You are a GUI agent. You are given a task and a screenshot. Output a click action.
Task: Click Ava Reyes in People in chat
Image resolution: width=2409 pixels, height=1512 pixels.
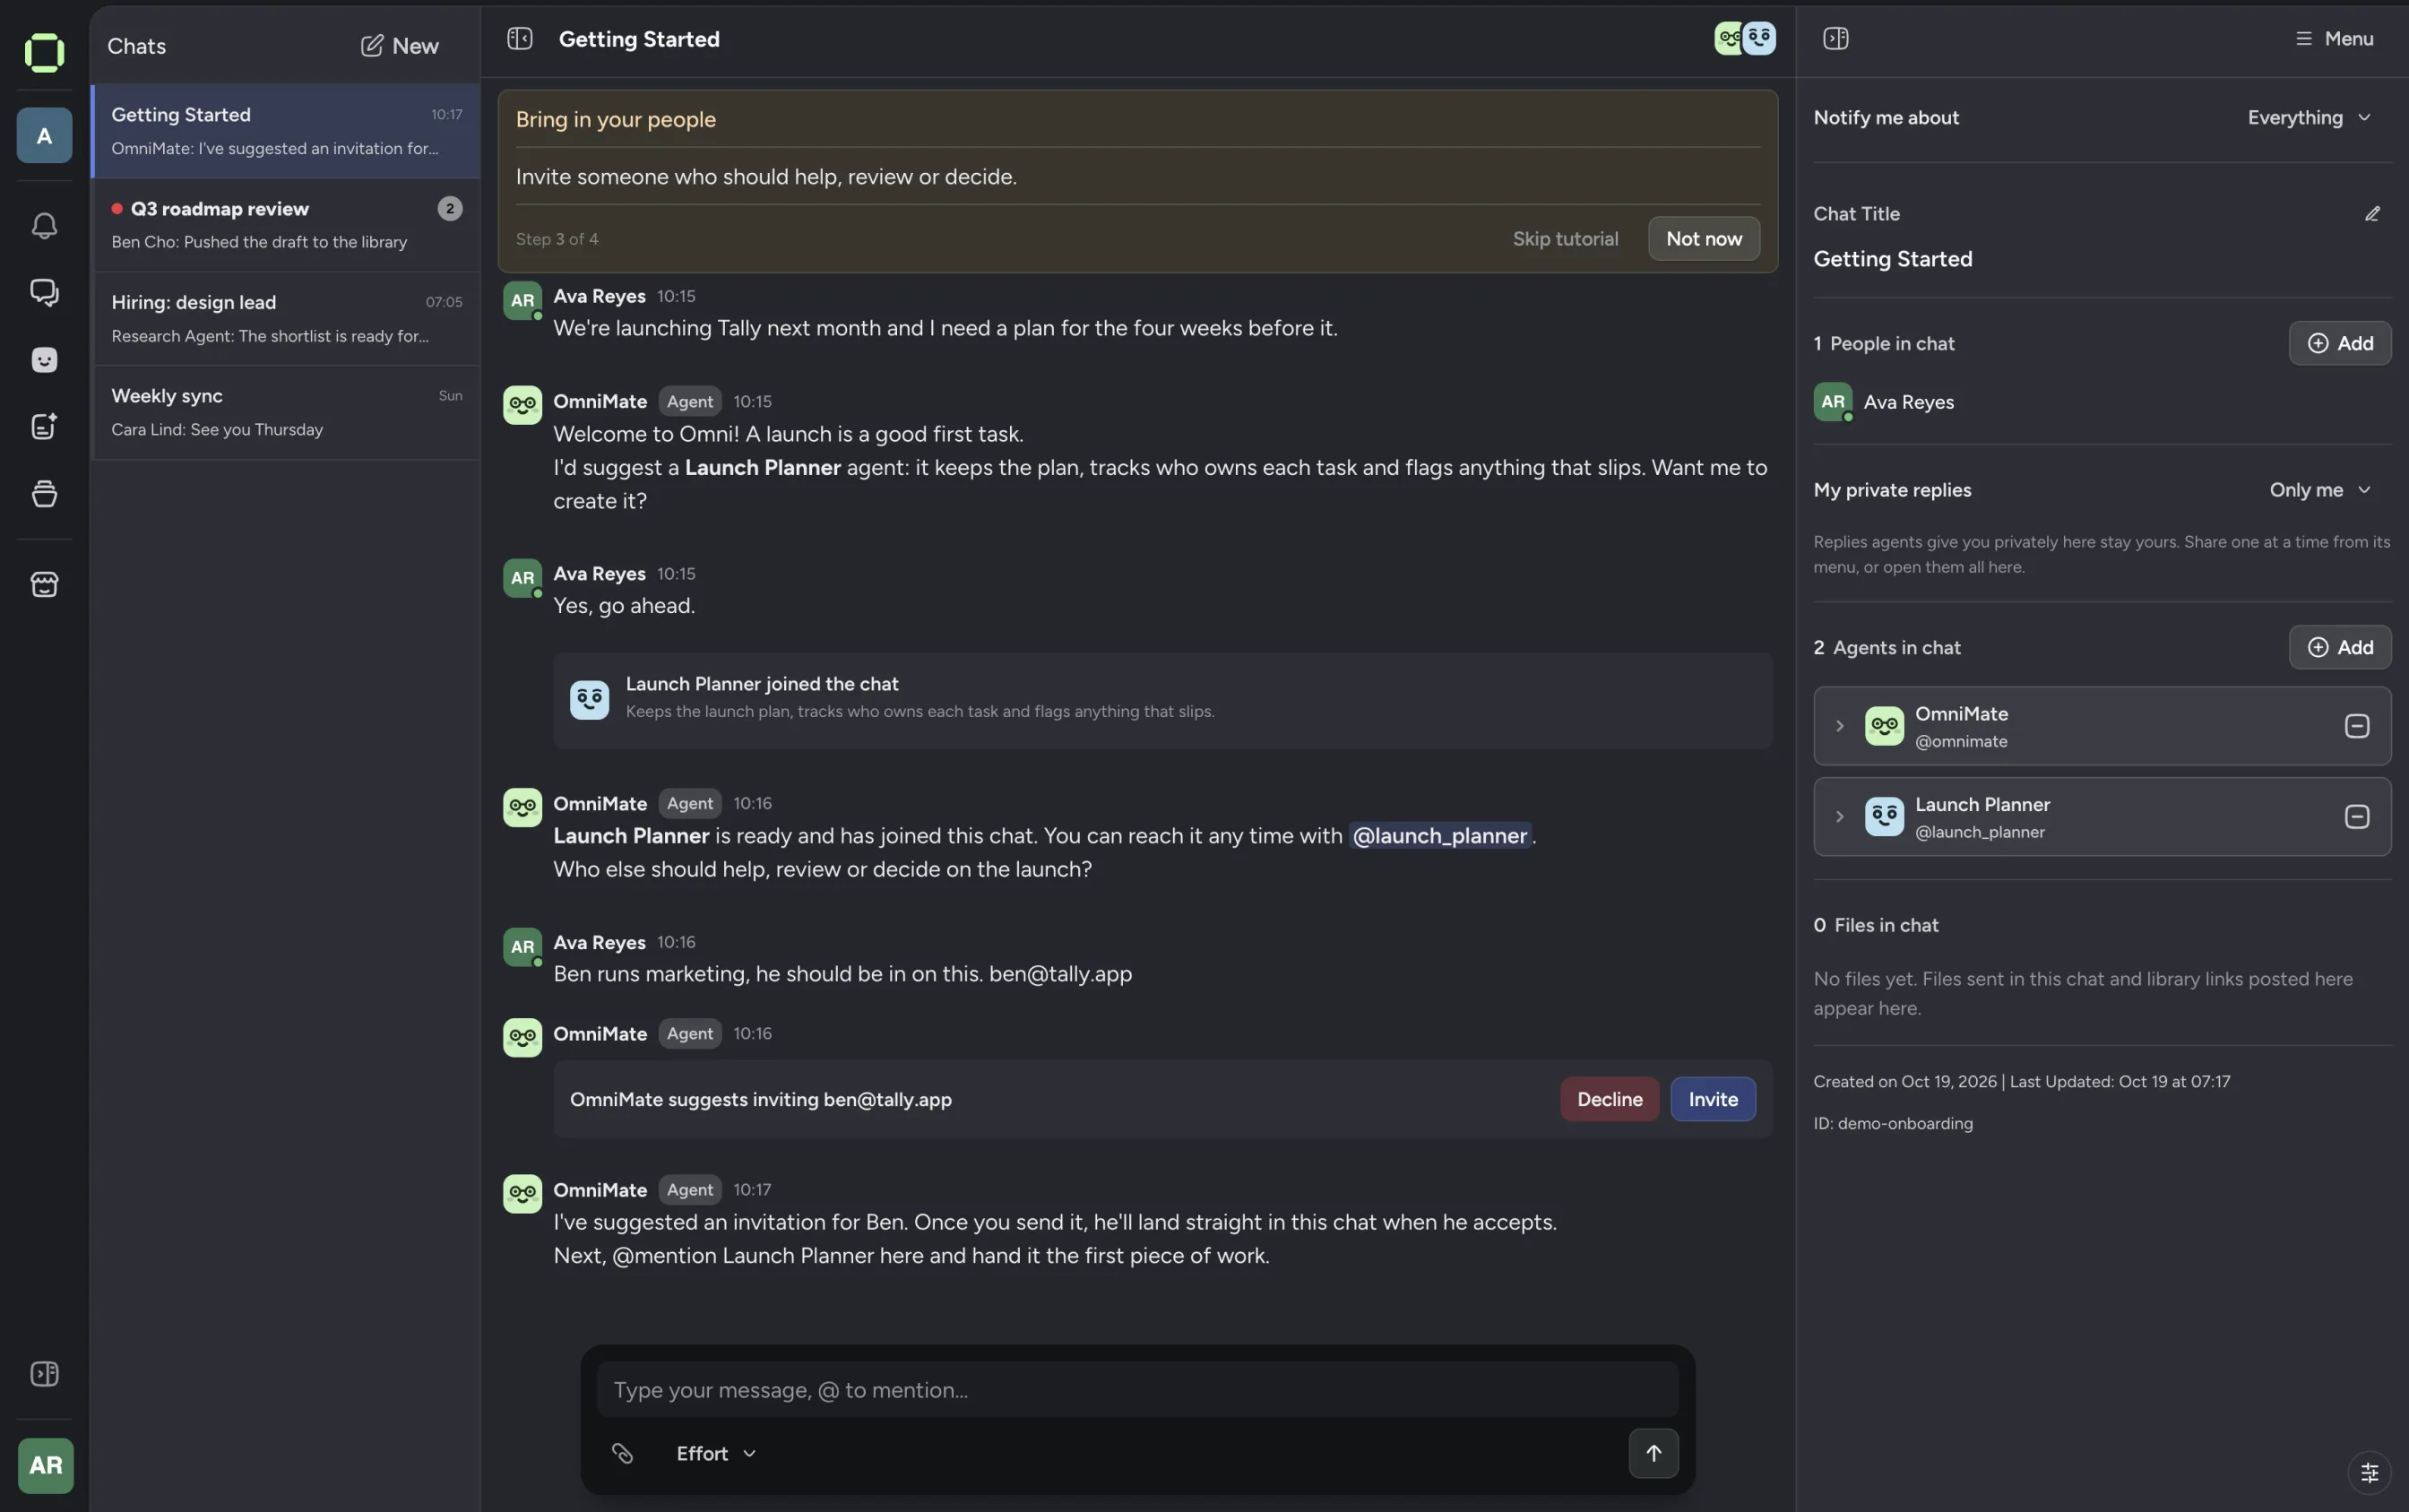[x=1883, y=402]
